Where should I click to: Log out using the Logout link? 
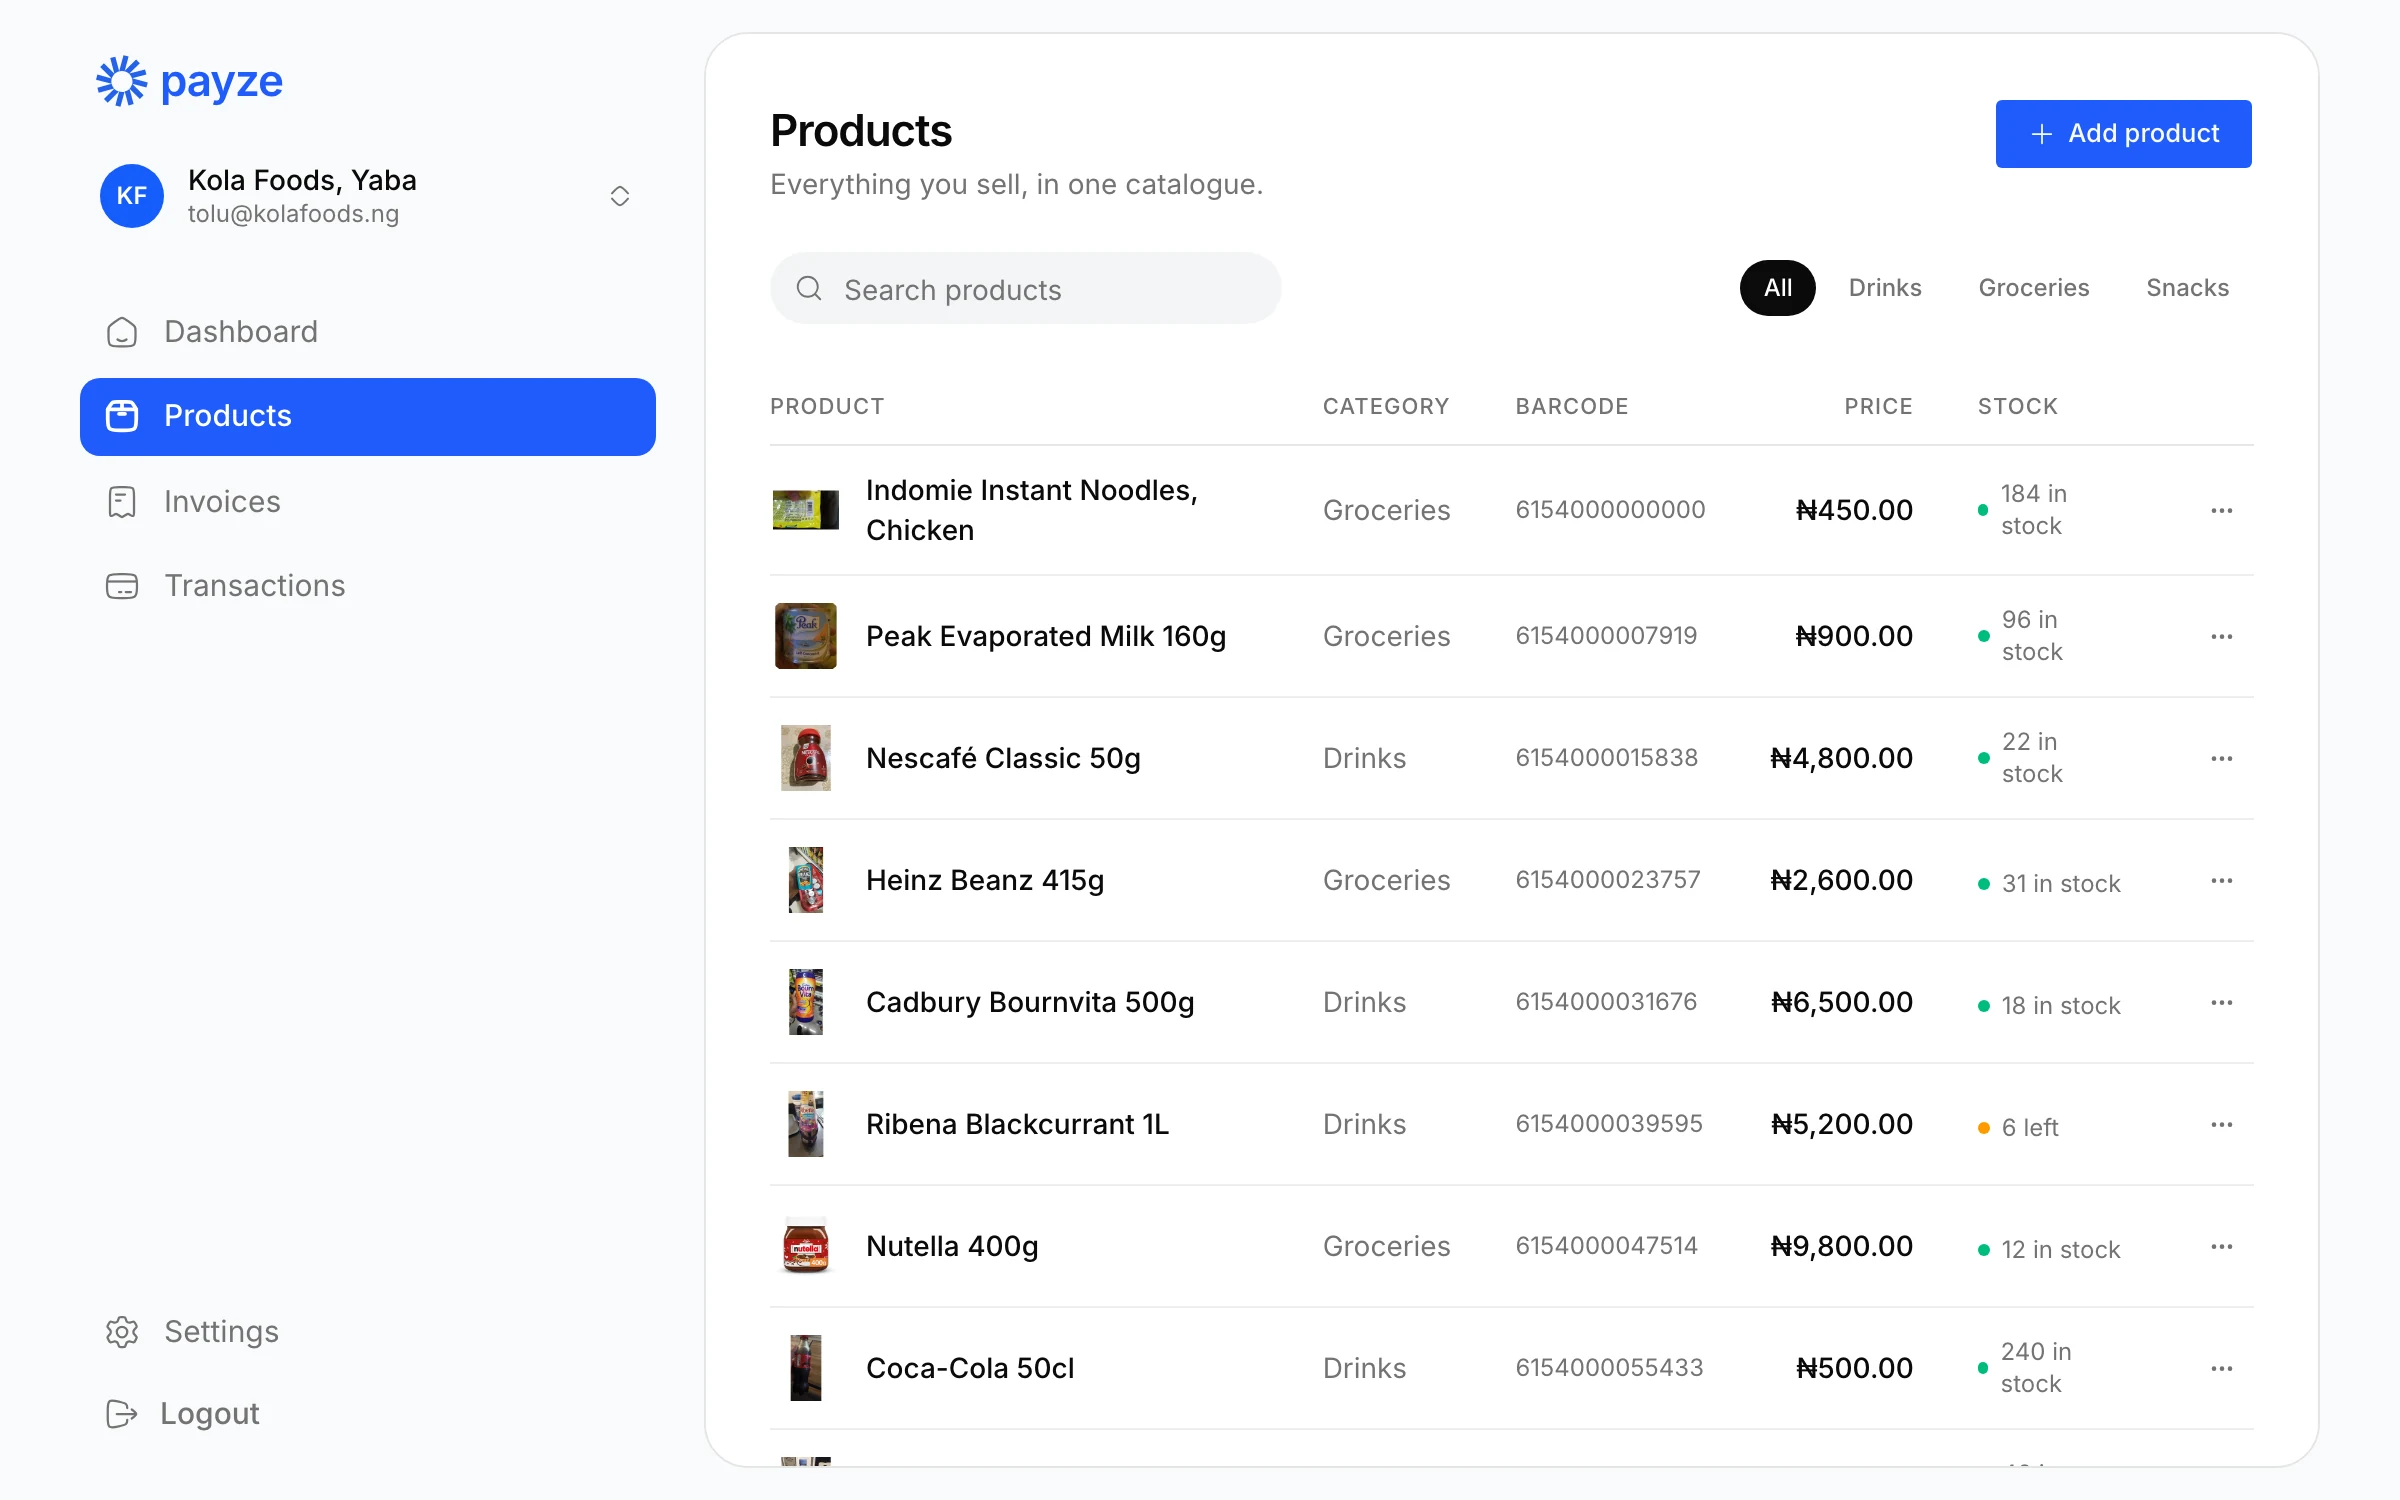182,1414
